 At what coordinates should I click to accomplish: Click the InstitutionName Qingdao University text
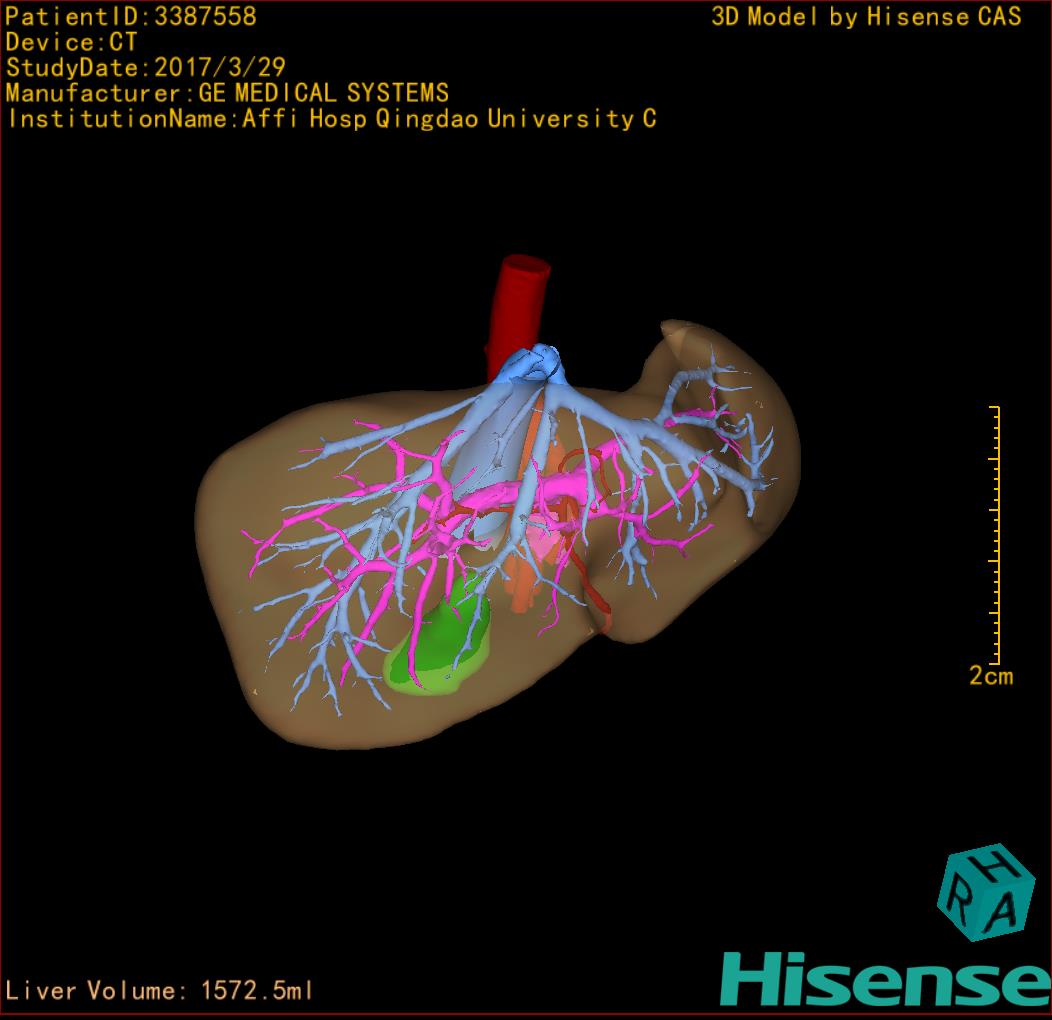point(332,119)
